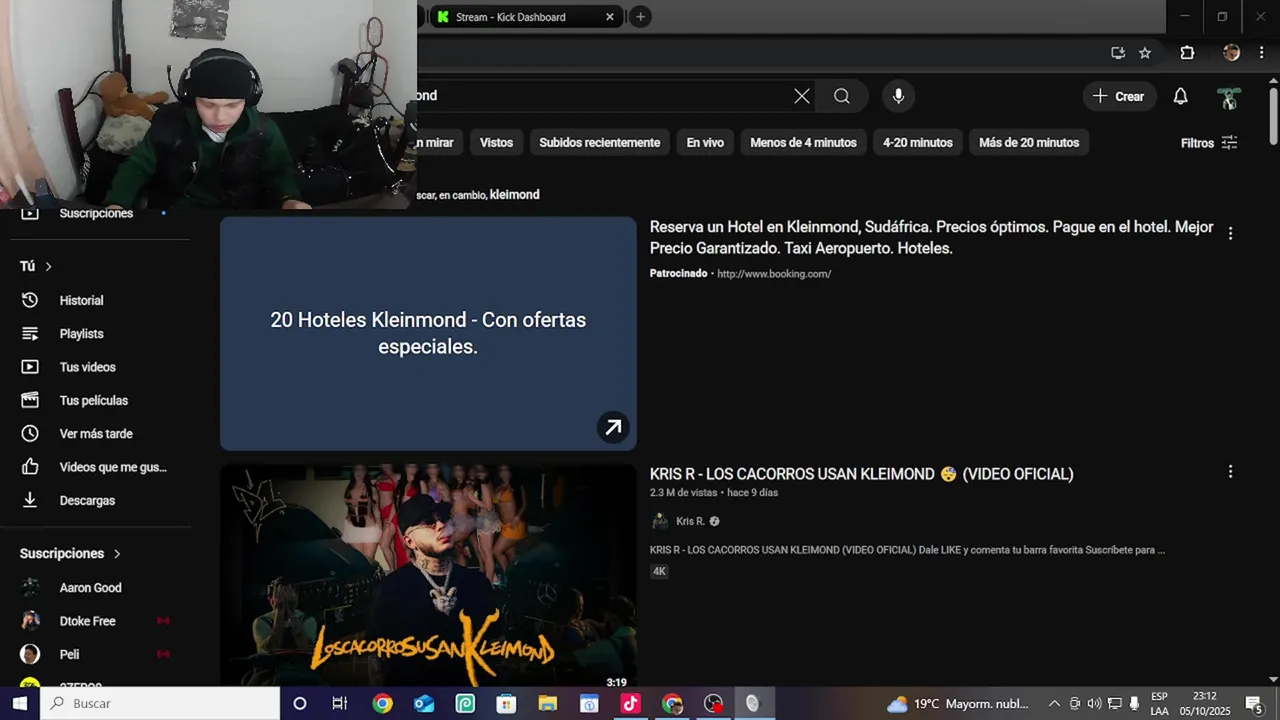Open Chrome extensions puzzle icon
The image size is (1280, 720).
pyautogui.click(x=1187, y=53)
